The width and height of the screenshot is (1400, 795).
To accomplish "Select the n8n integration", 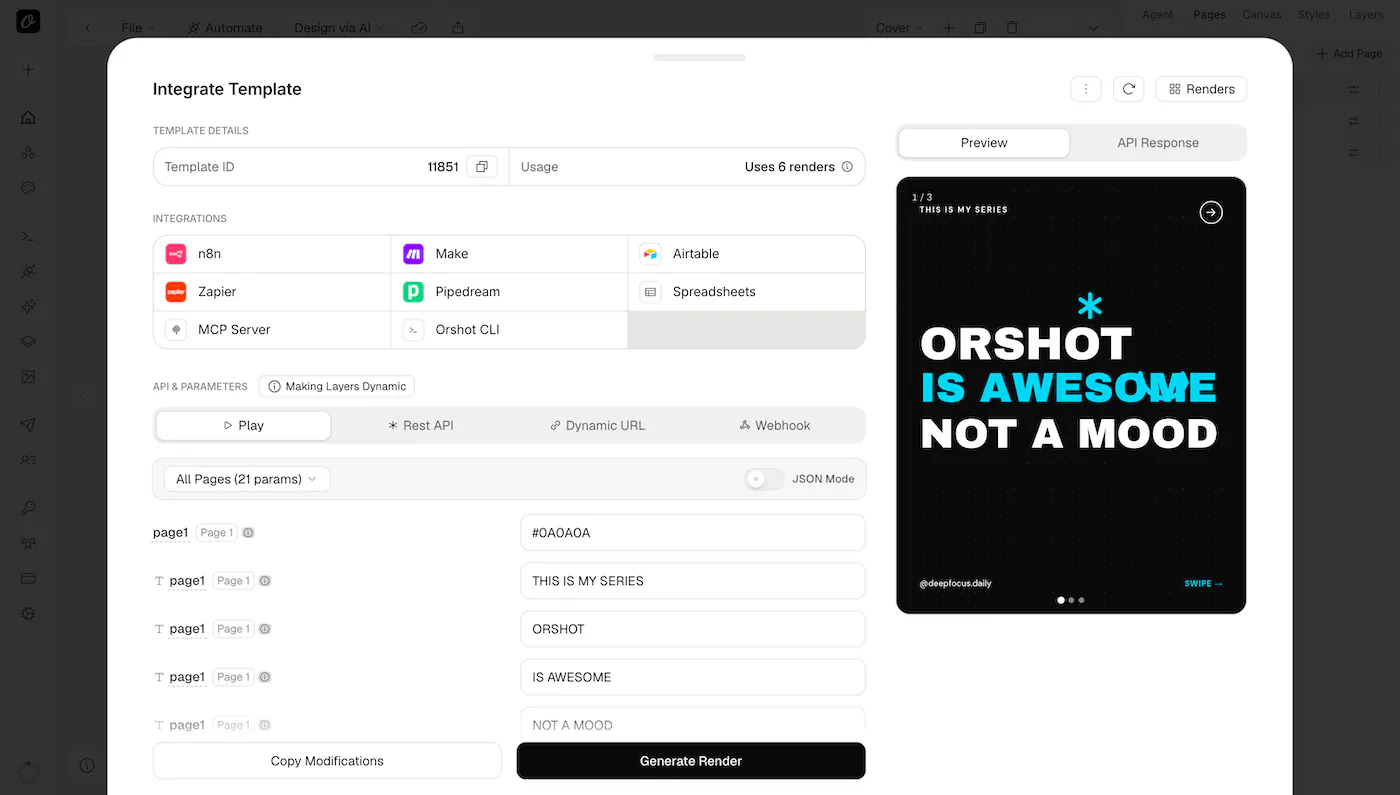I will 272,254.
